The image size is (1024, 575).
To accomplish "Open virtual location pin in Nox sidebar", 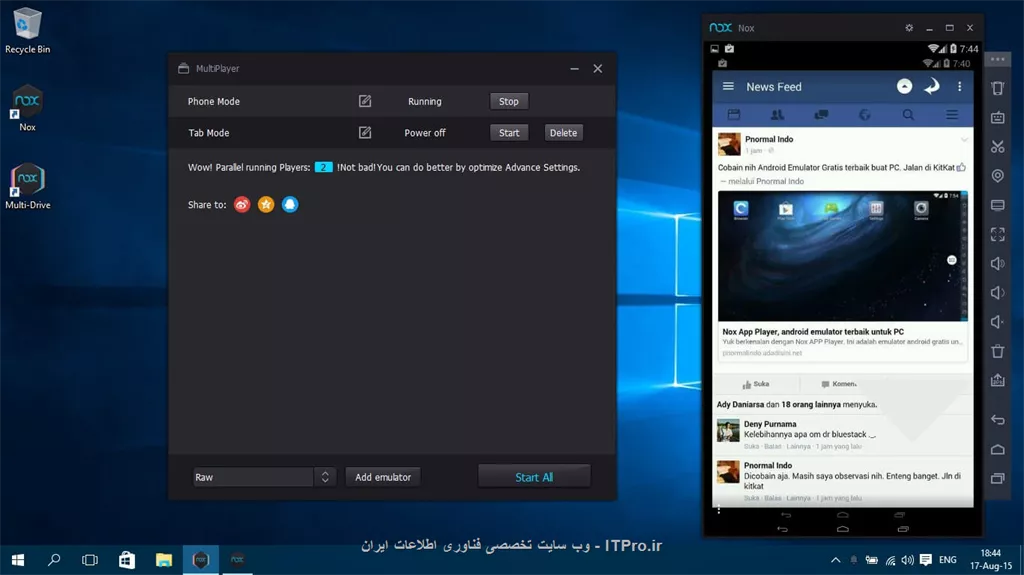I will coord(997,176).
